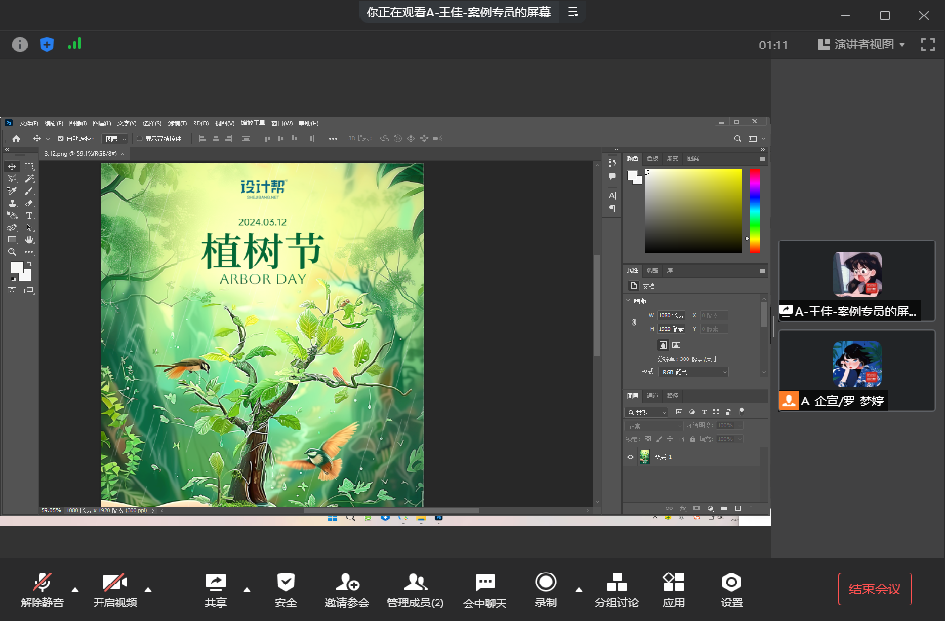Select participant thumbnail A 企宣/罗 梦婷
The height and width of the screenshot is (622, 946).
tap(857, 370)
